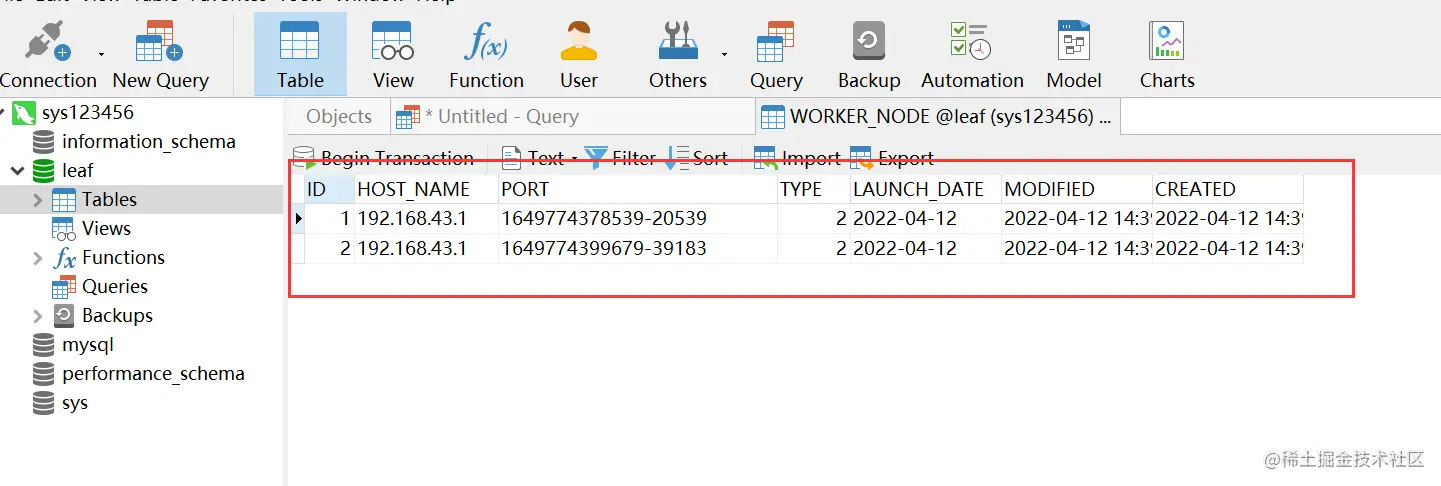Image resolution: width=1441 pixels, height=486 pixels.
Task: Click the Sort button
Action: (697, 158)
